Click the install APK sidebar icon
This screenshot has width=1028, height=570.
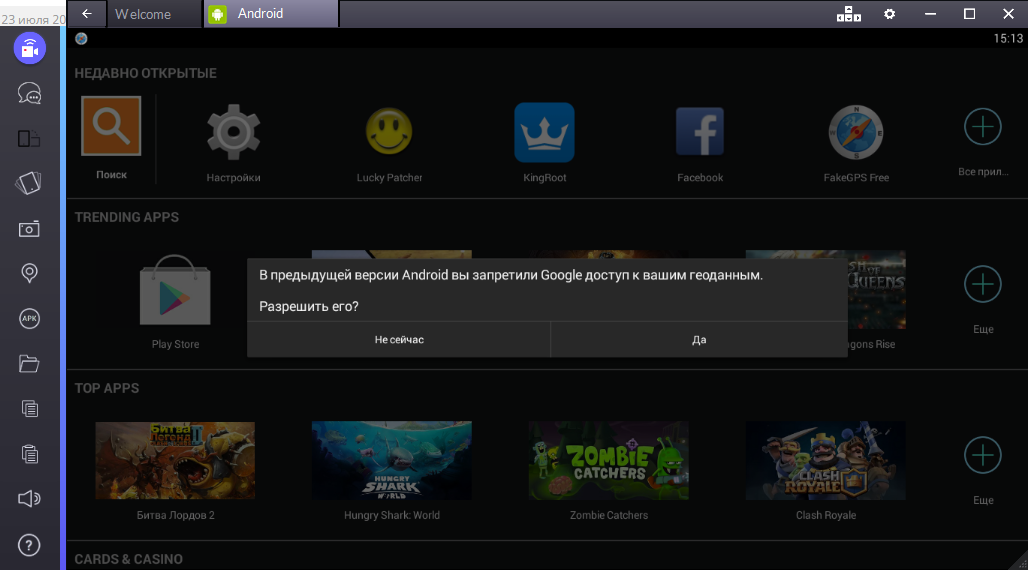(30, 318)
